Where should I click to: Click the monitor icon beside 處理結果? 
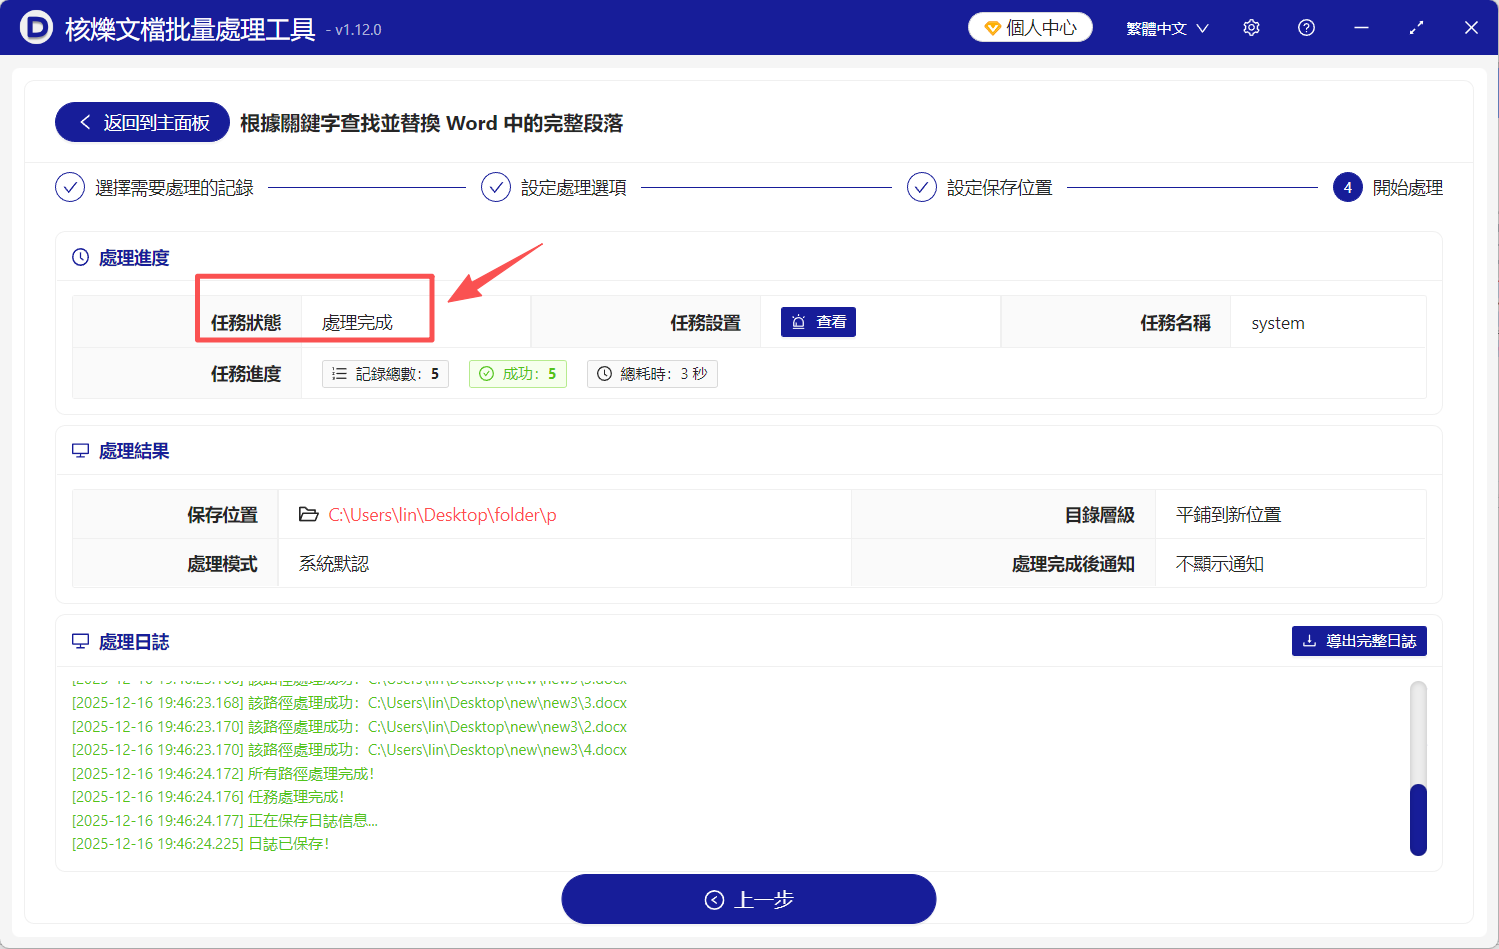[80, 450]
